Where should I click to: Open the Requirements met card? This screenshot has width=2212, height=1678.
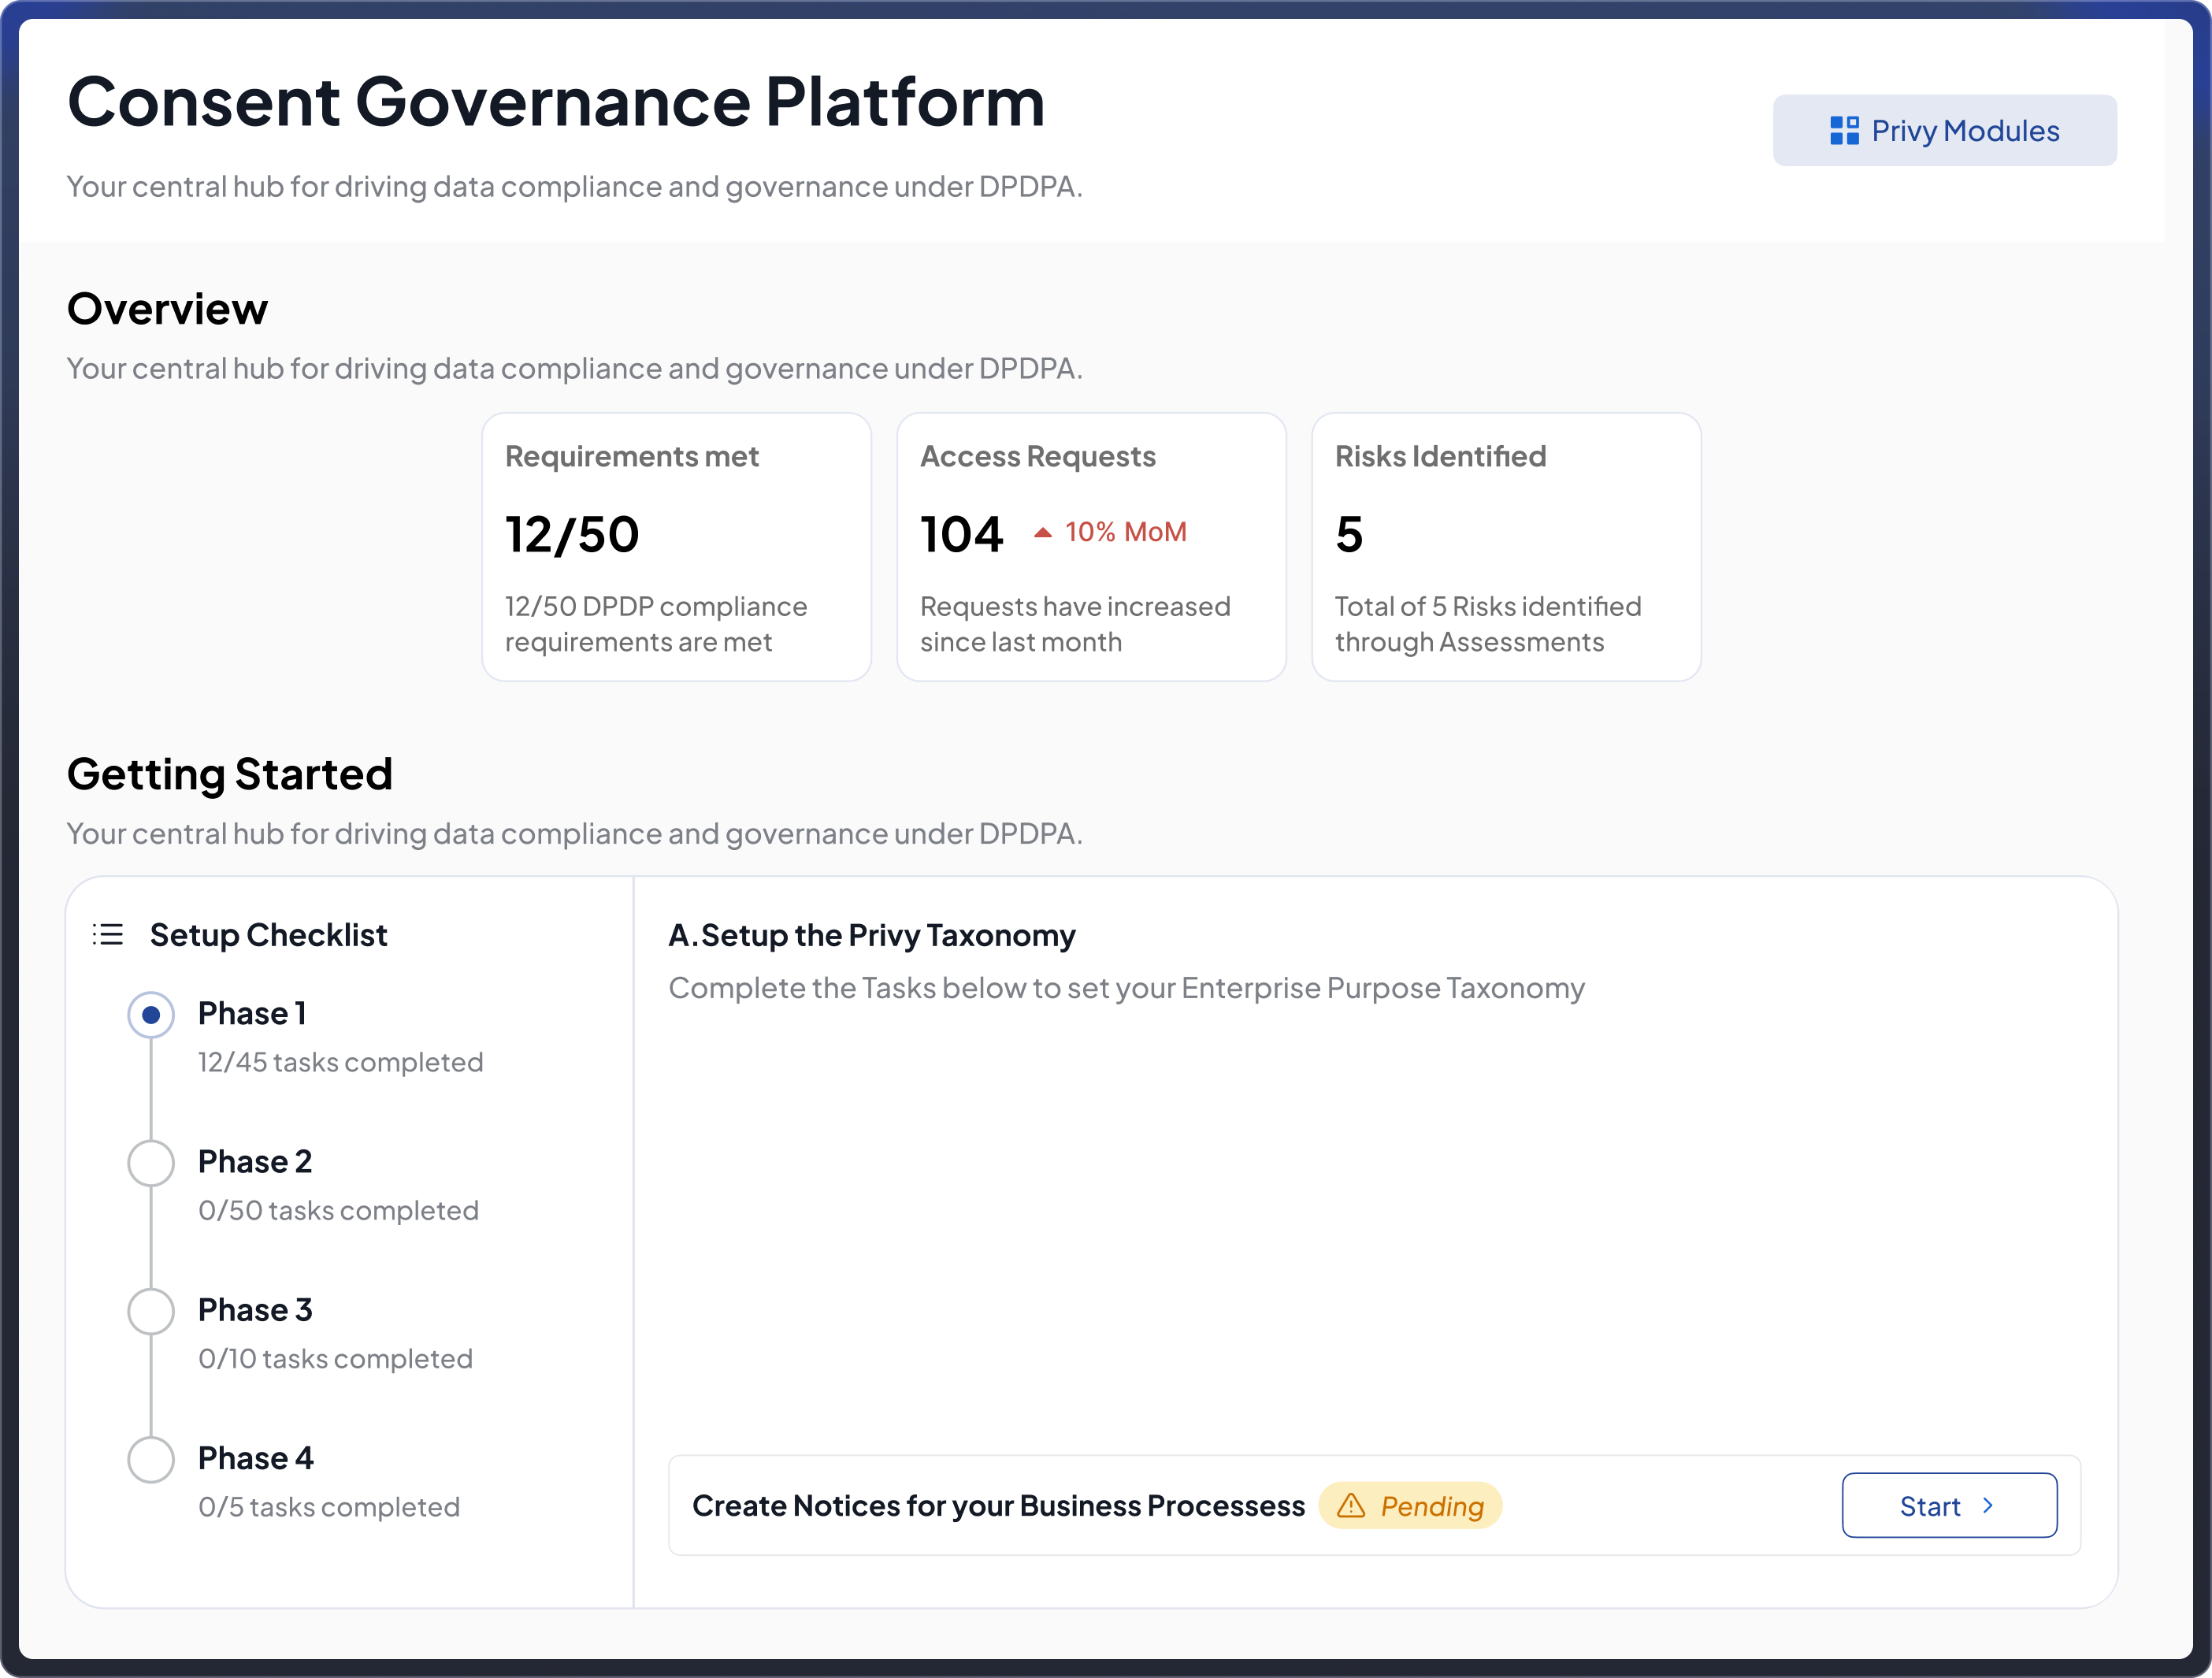click(x=677, y=547)
